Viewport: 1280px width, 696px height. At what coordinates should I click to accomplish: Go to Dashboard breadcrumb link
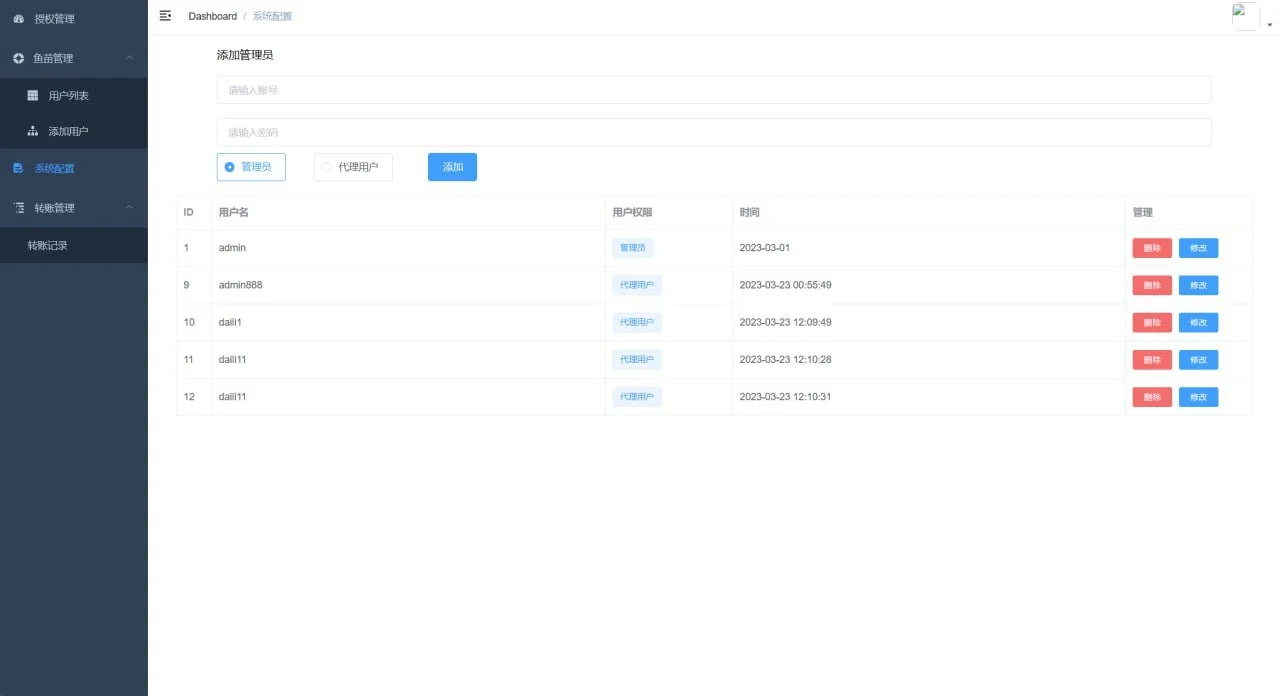click(x=212, y=16)
